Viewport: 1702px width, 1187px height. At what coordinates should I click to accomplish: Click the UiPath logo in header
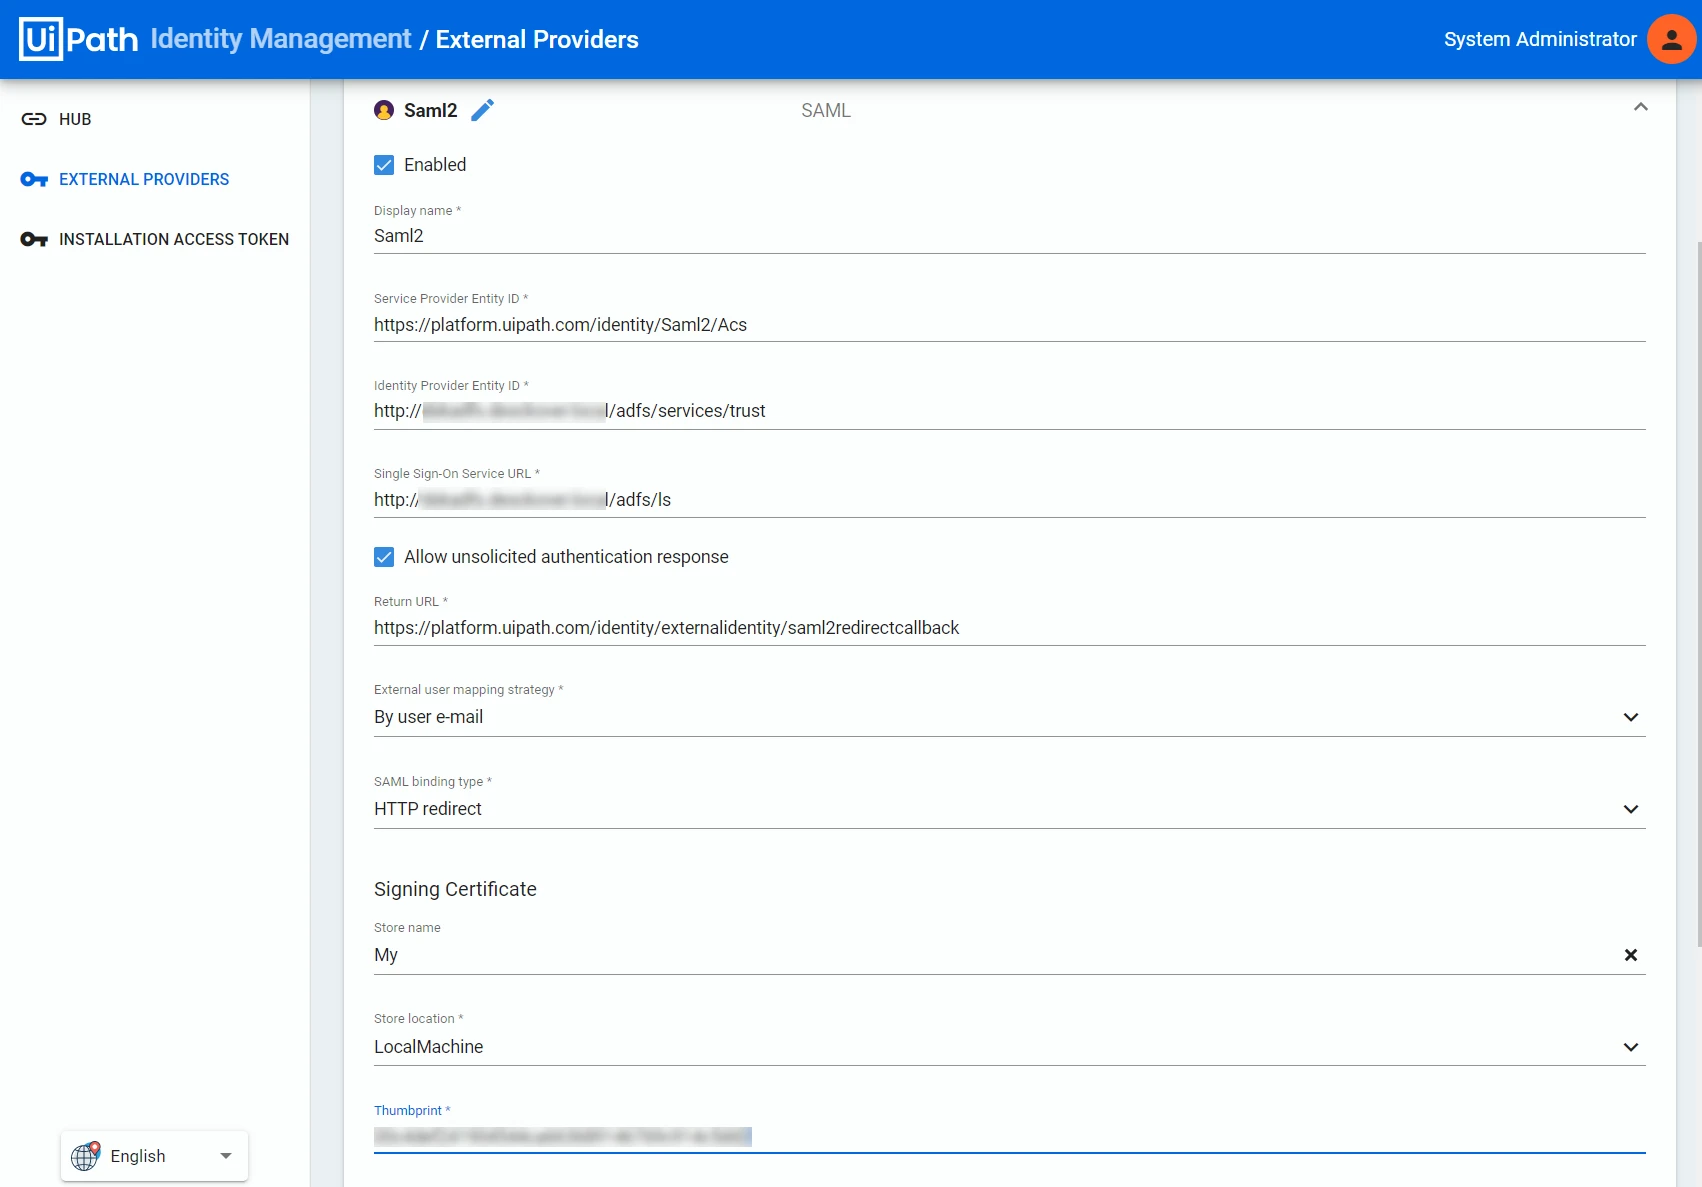[78, 39]
